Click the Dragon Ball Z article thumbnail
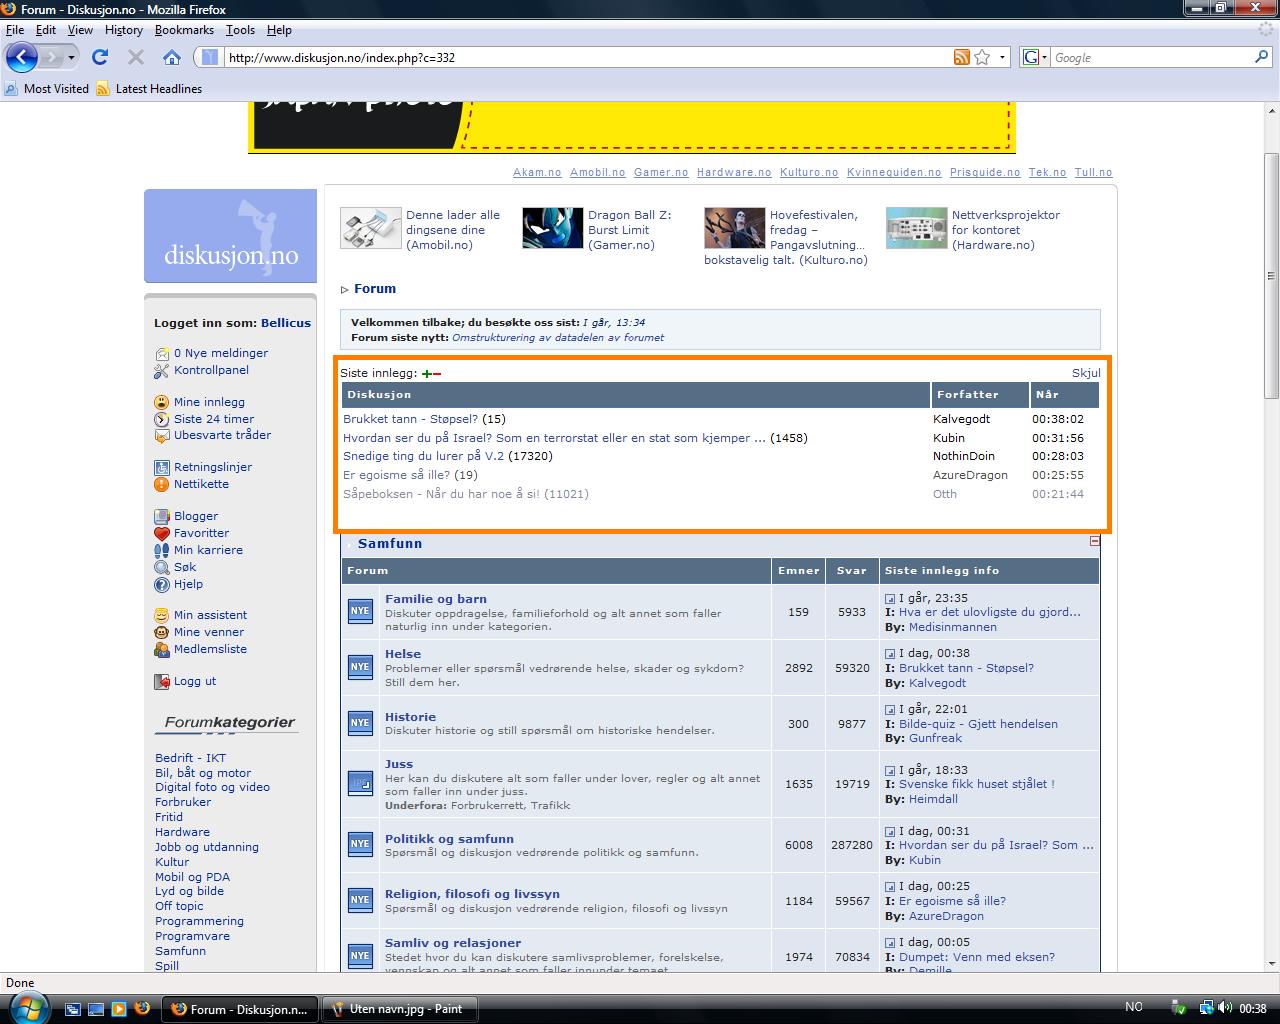Viewport: 1280px width, 1024px height. coord(552,228)
